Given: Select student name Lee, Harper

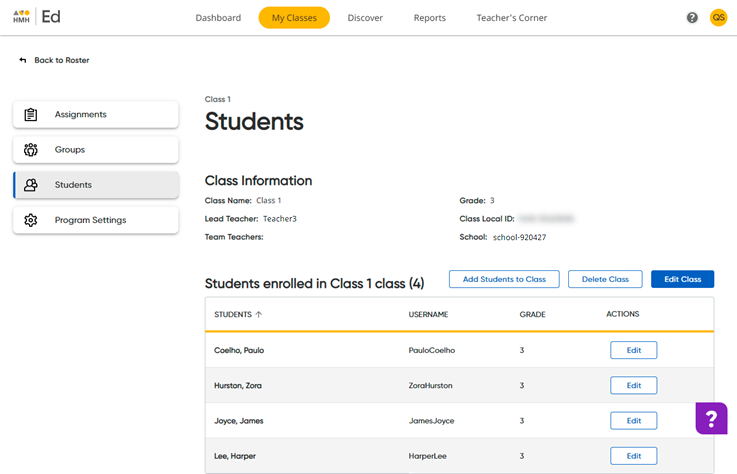Looking at the screenshot, I should 235,456.
